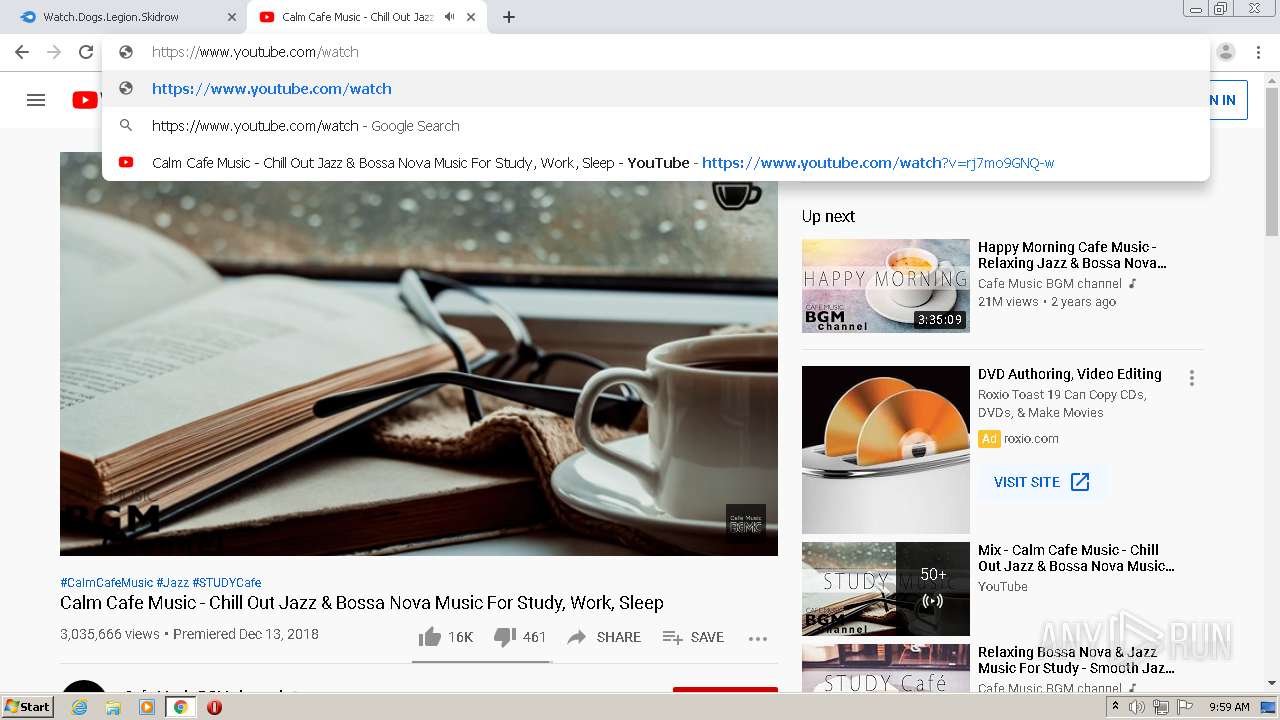This screenshot has width=1280, height=720.
Task: Open #CalmCafeMusic hashtag link
Action: [106, 583]
